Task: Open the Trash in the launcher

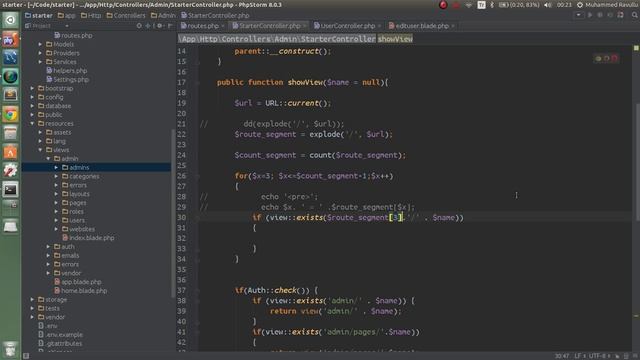Action: click(10, 350)
